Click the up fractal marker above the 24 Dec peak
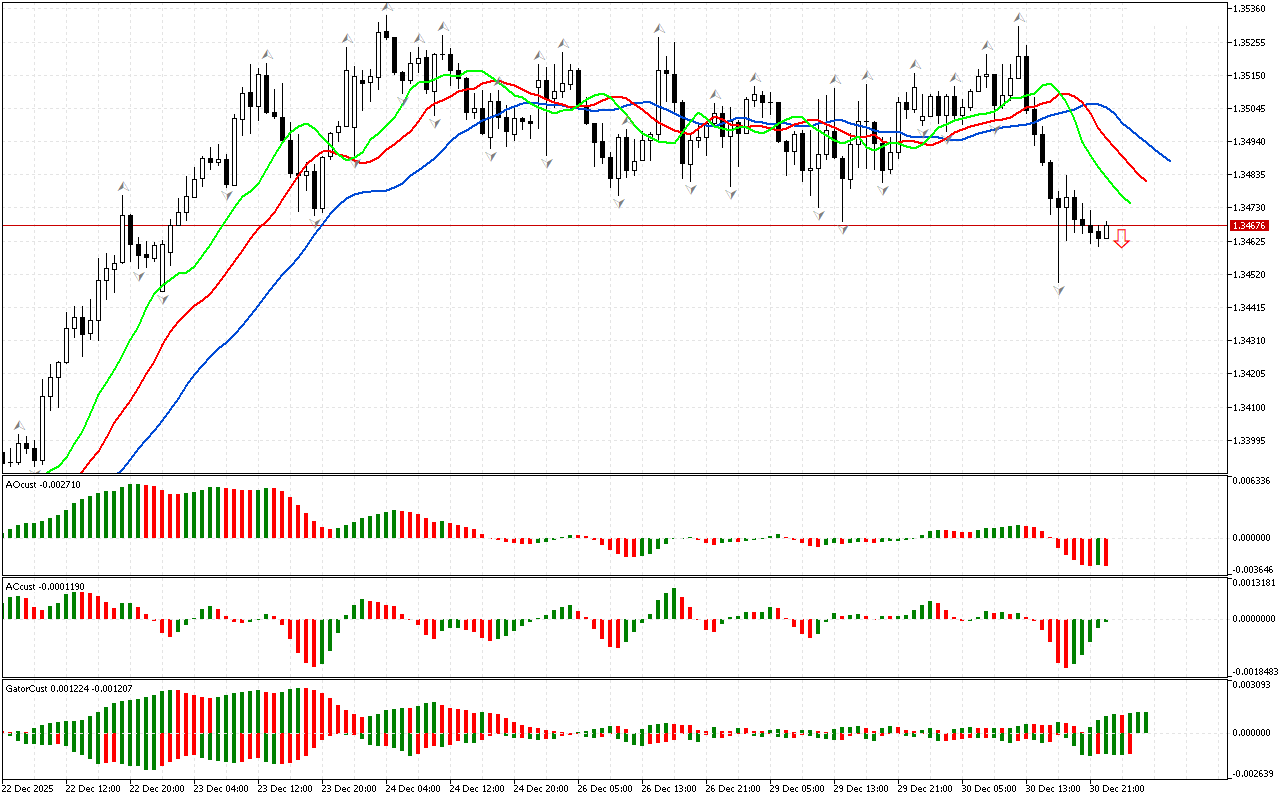The image size is (1280, 800). 386,8
